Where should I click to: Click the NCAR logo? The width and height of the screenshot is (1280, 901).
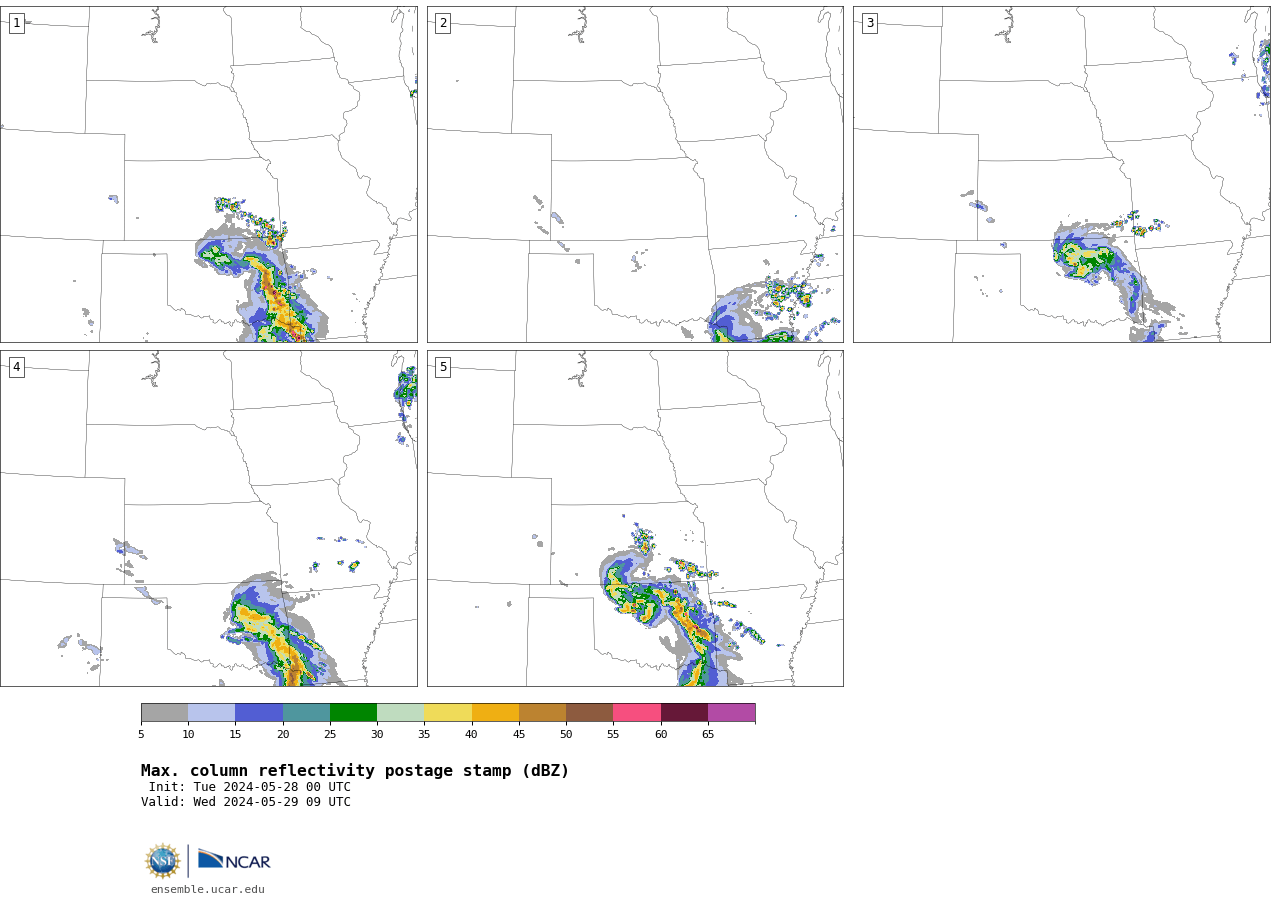[x=234, y=861]
